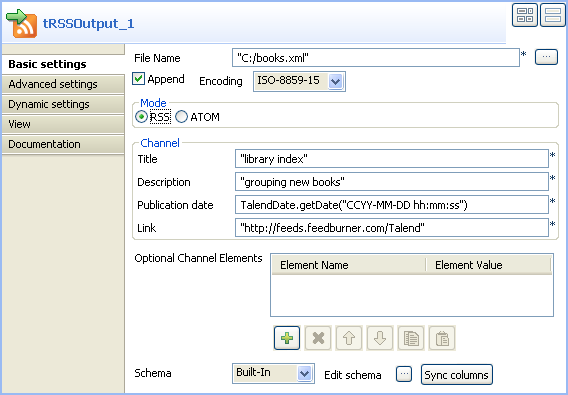Click the Sync columns button
The image size is (568, 395).
point(456,374)
